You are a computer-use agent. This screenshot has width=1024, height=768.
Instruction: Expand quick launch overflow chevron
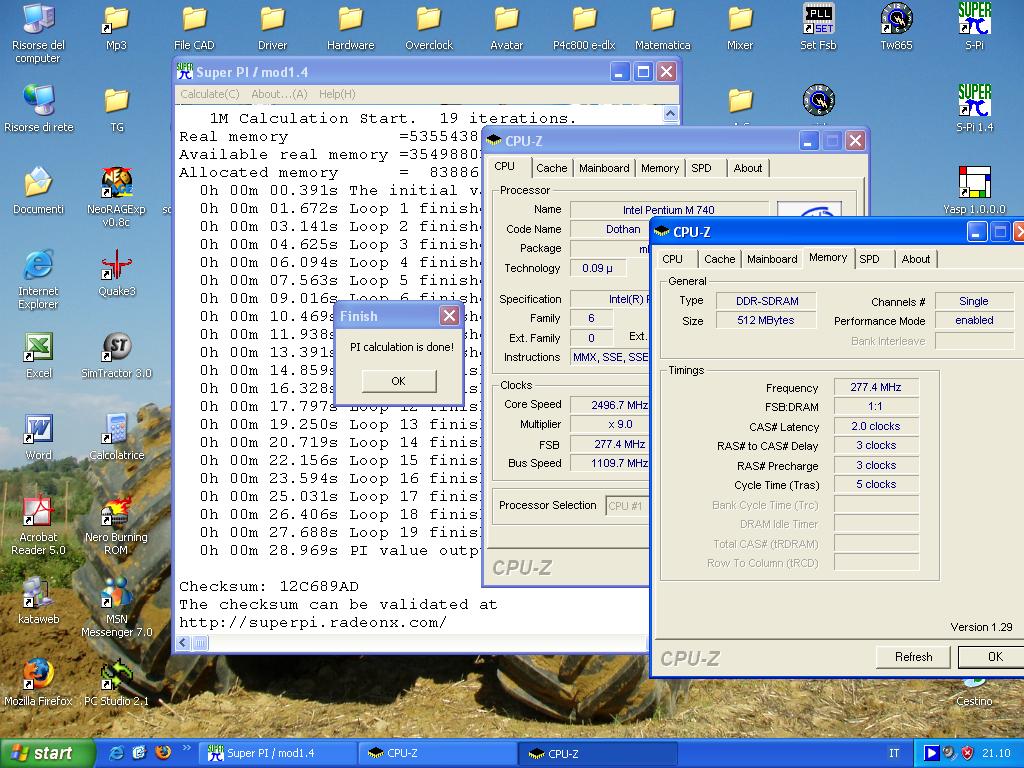click(x=186, y=748)
